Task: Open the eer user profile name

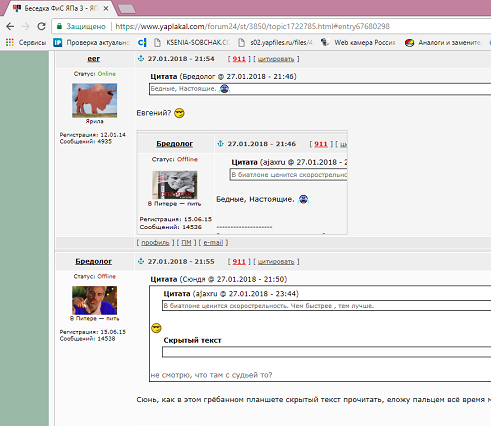Action: click(x=94, y=59)
